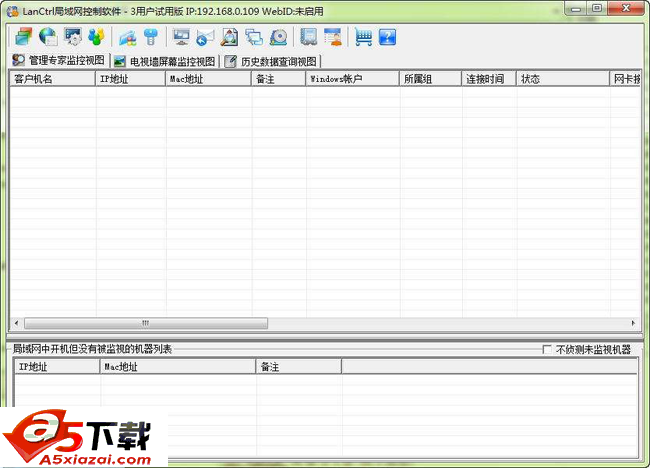Enable 不侦测未监视机器 checkbox
This screenshot has height=468, width=650.
point(547,349)
